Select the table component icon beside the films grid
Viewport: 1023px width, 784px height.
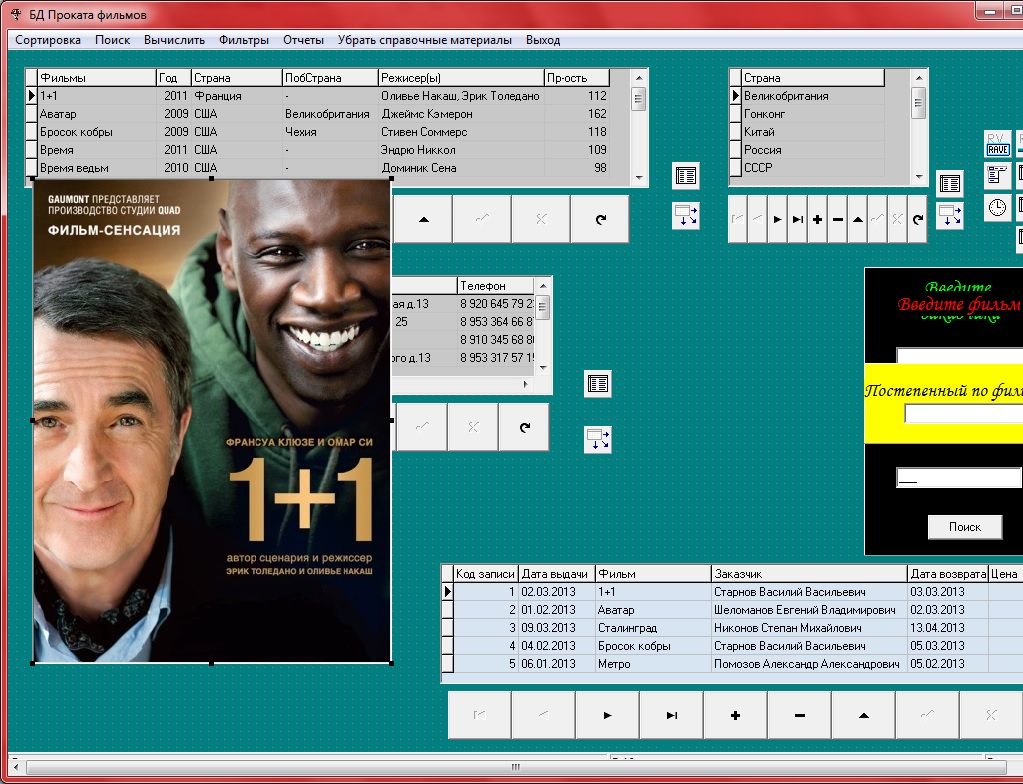(x=686, y=175)
